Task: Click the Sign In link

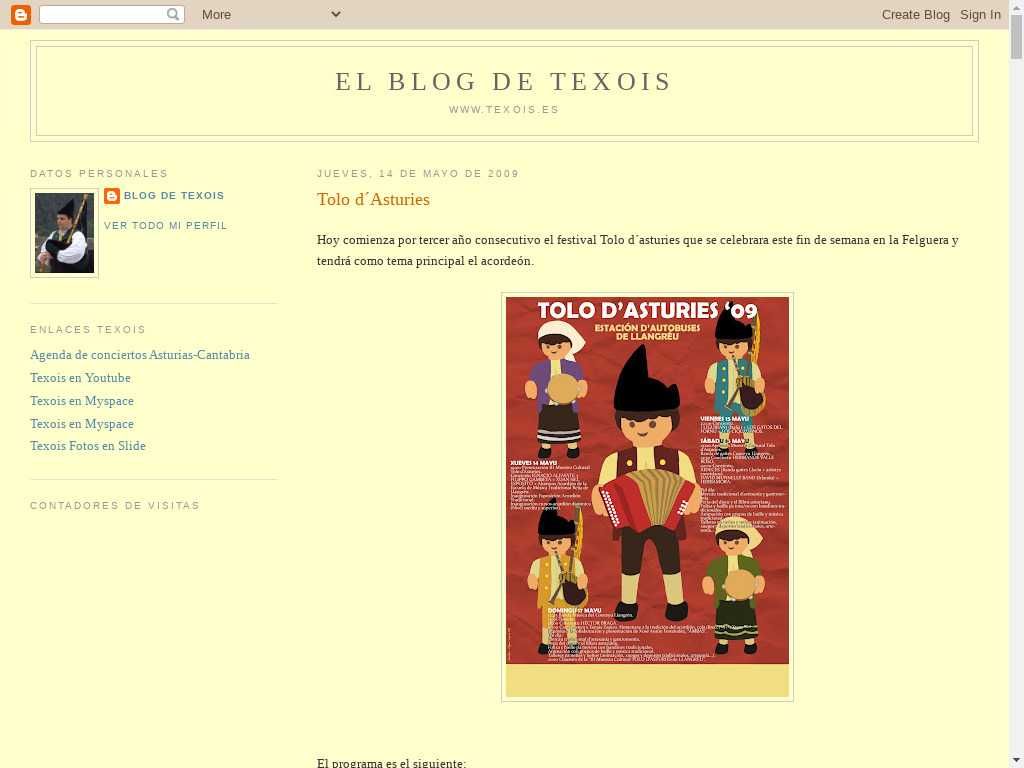Action: [x=980, y=14]
